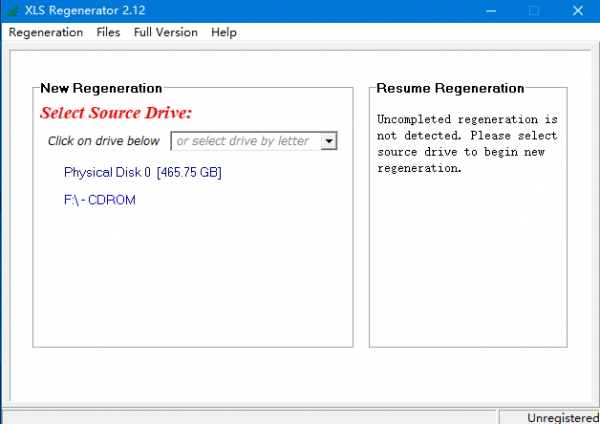Select Physical Disk 0 as source drive
The image size is (600, 424).
(x=143, y=173)
